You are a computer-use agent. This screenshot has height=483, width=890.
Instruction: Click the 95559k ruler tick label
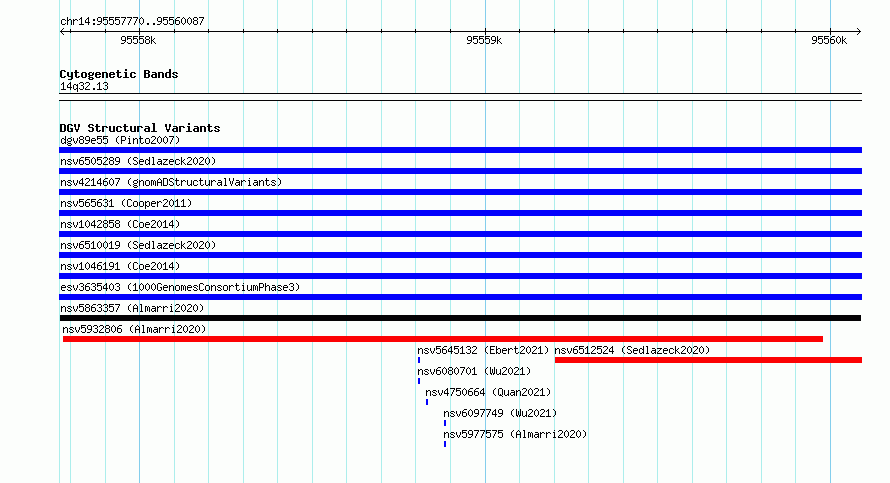[x=484, y=40]
